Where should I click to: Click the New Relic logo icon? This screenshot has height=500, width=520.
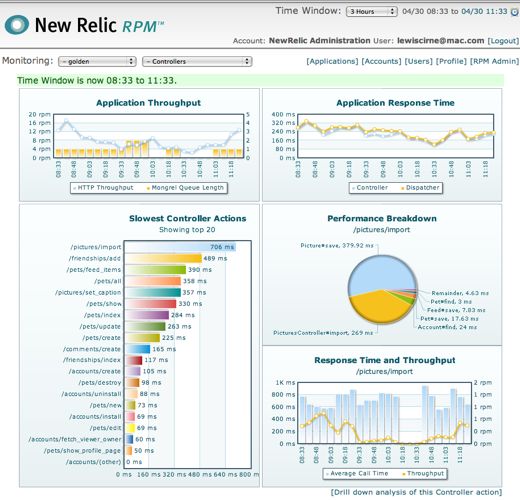point(17,25)
